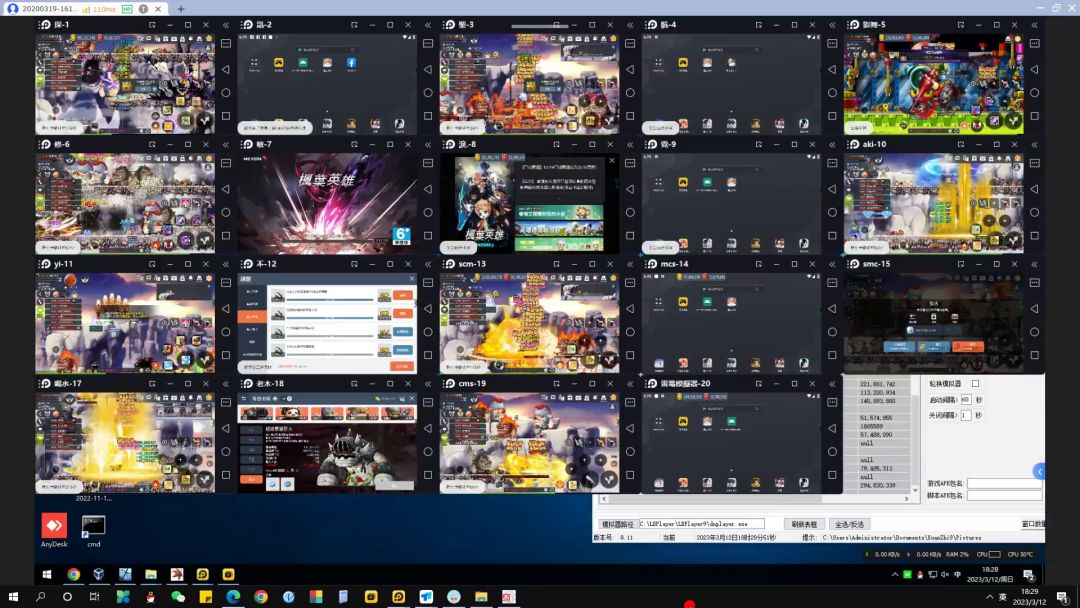The height and width of the screenshot is (608, 1080).
Task: Launch the Facebook app in the second emulator
Action: point(352,63)
